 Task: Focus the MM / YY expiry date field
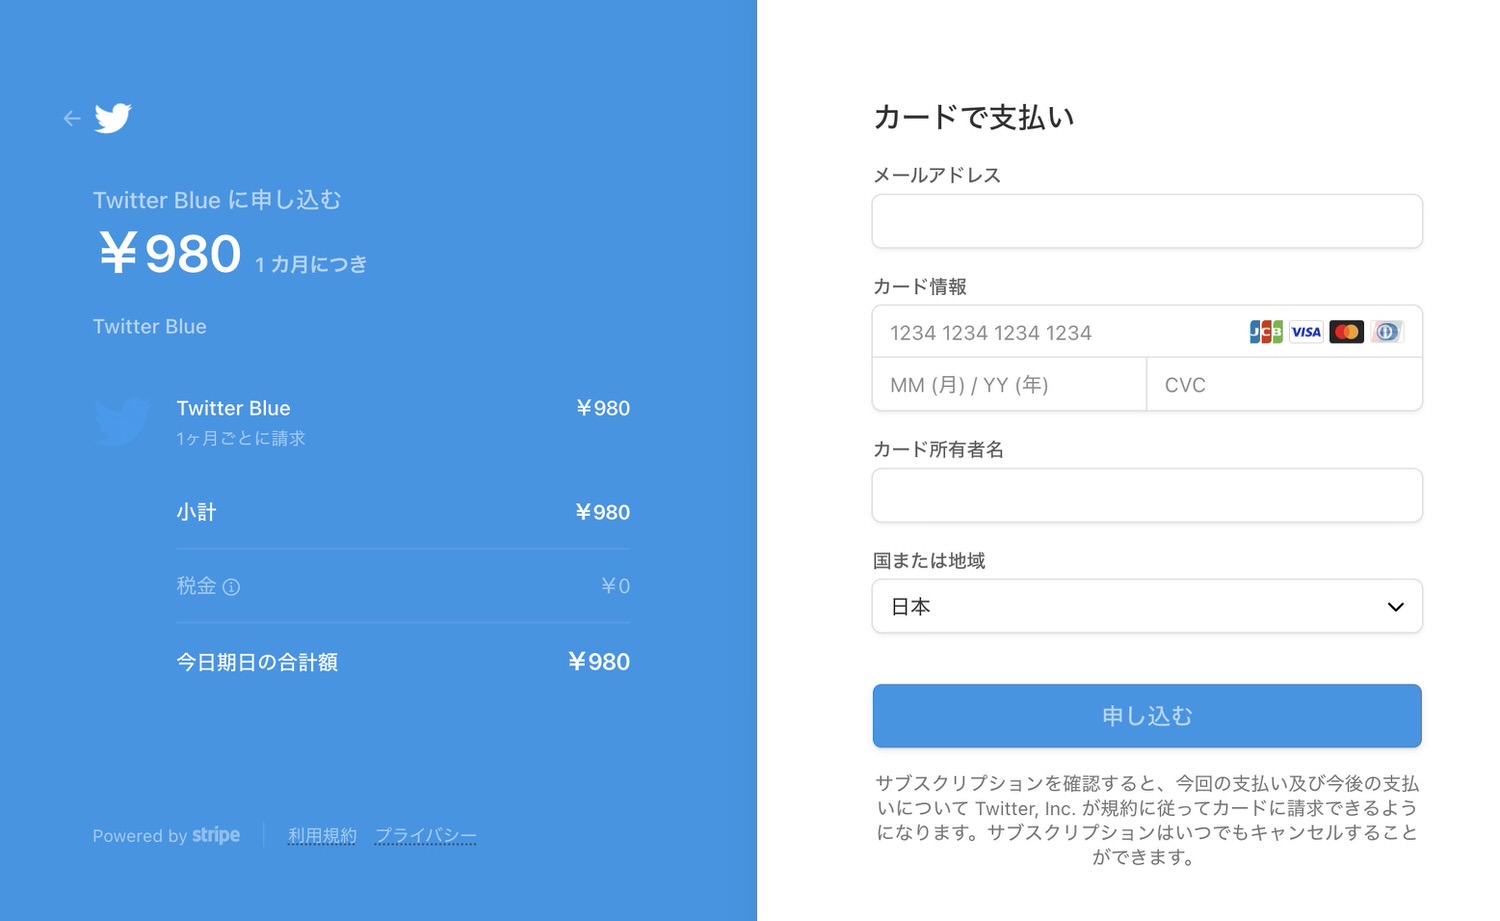1009,385
